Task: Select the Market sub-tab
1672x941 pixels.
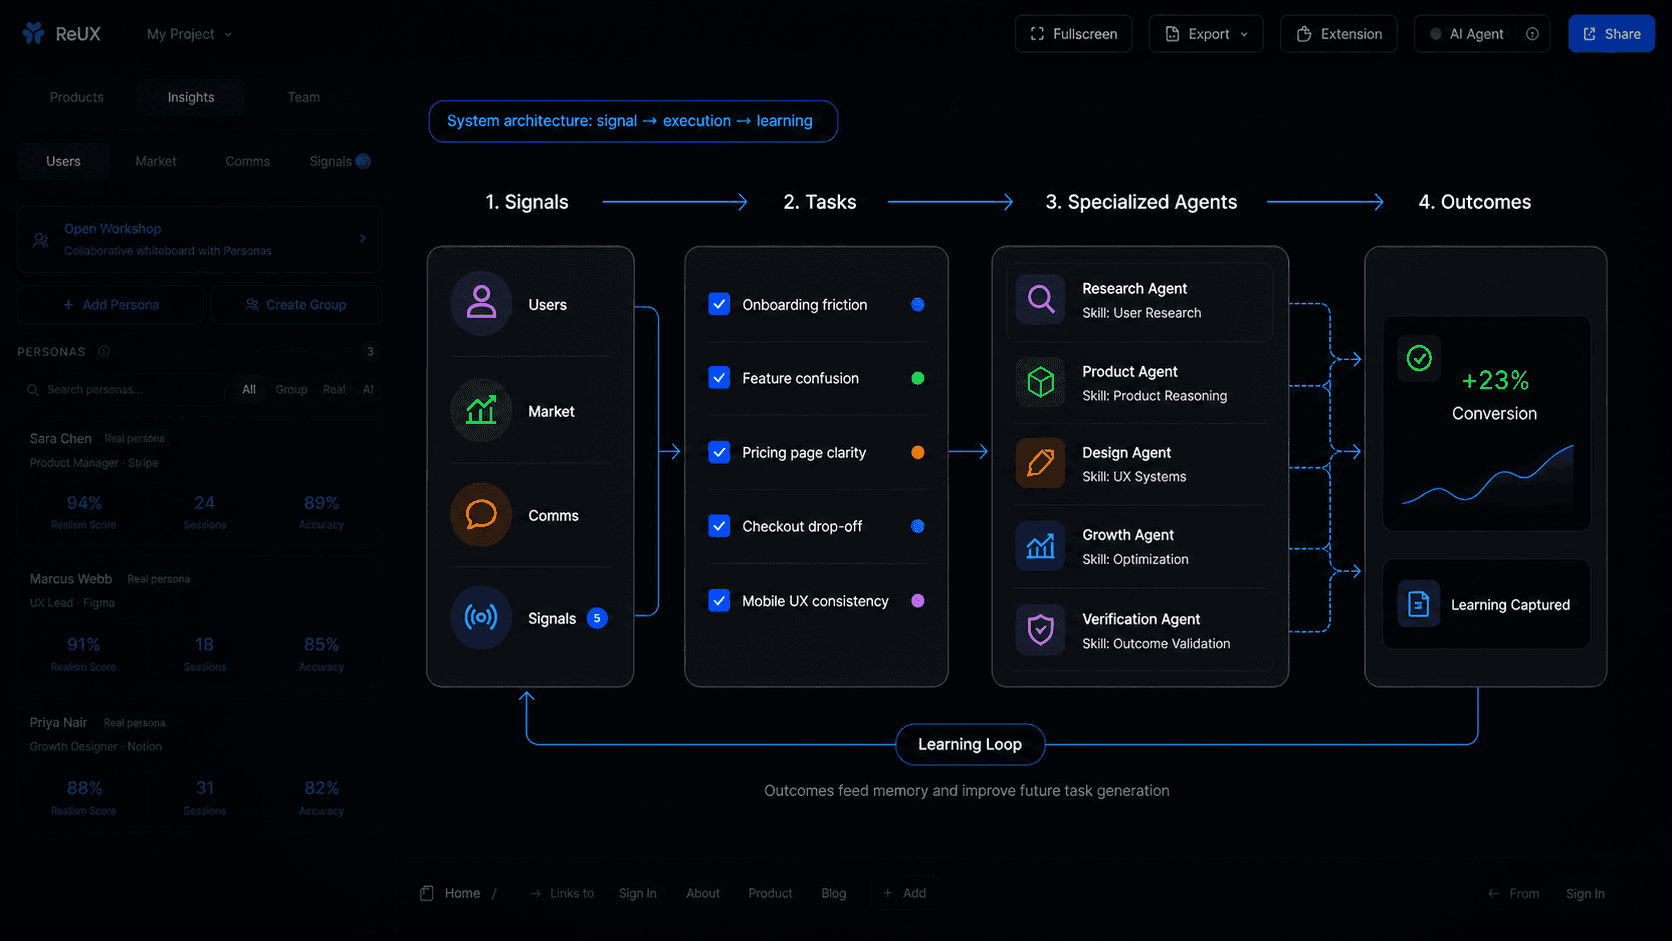Action: [156, 161]
